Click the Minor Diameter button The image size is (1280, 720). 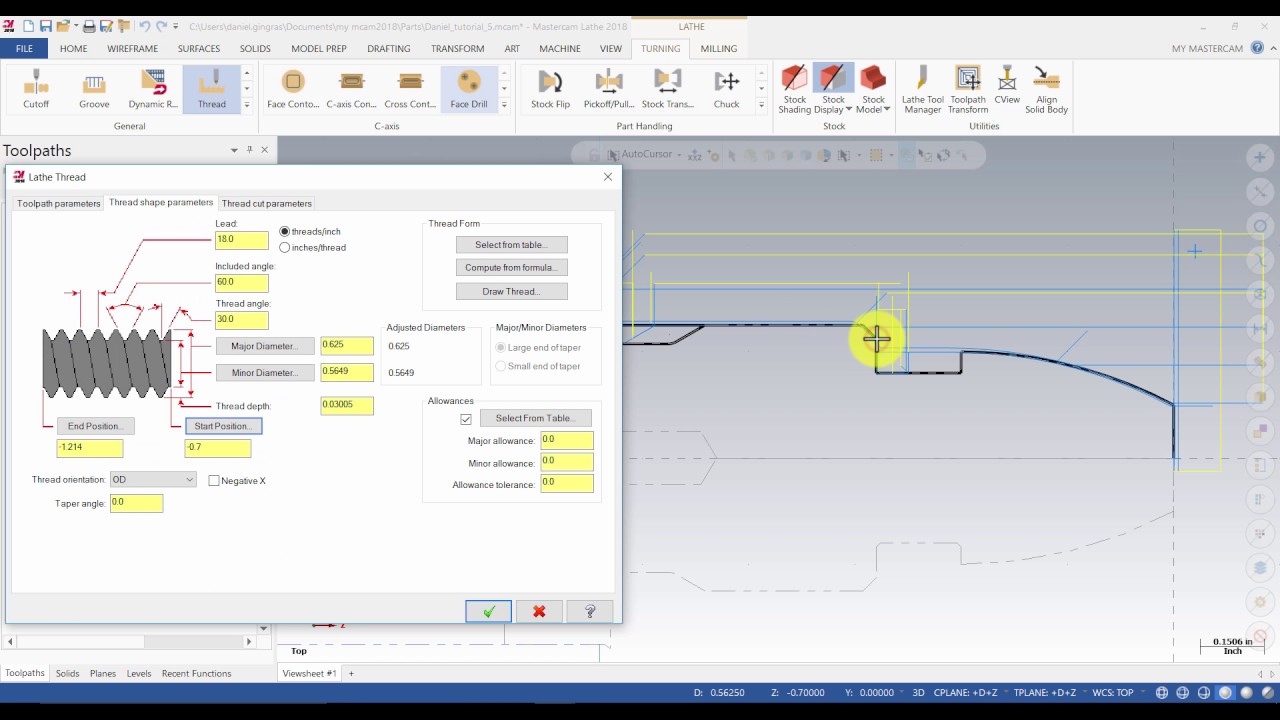pos(265,372)
